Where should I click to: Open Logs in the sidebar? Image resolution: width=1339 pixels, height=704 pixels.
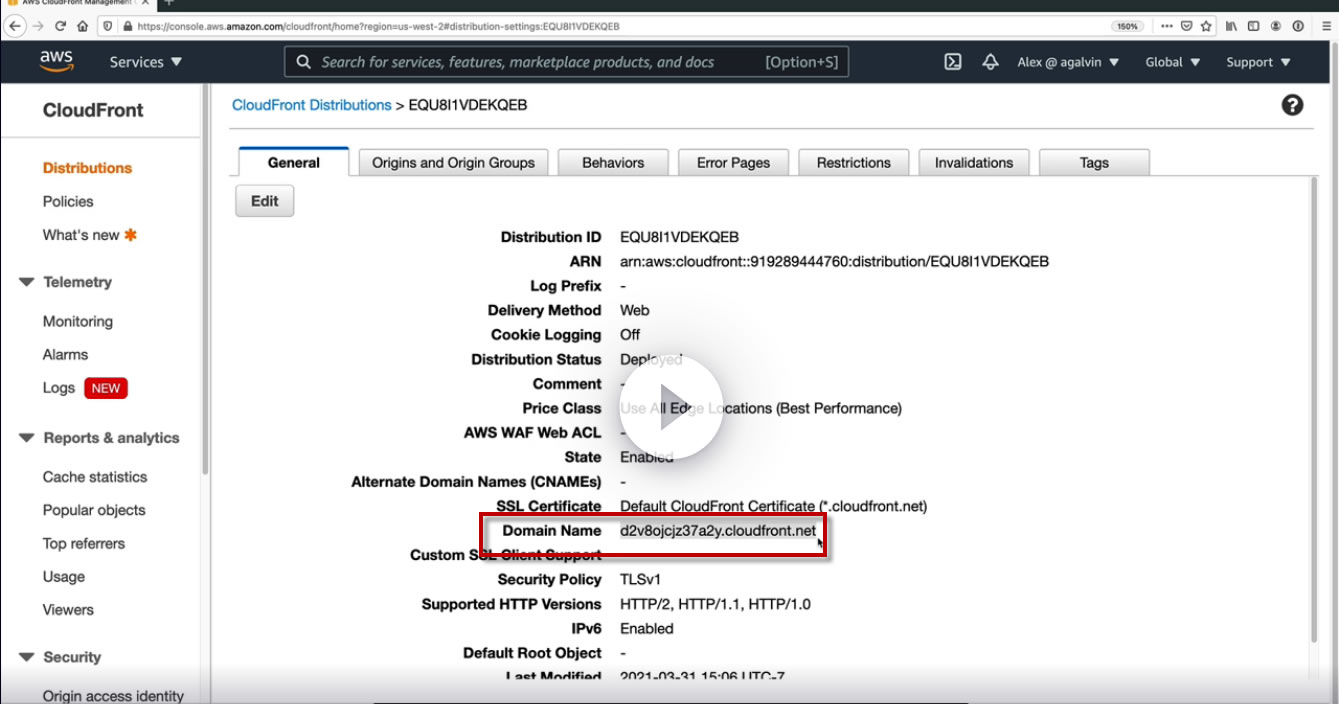(x=59, y=388)
